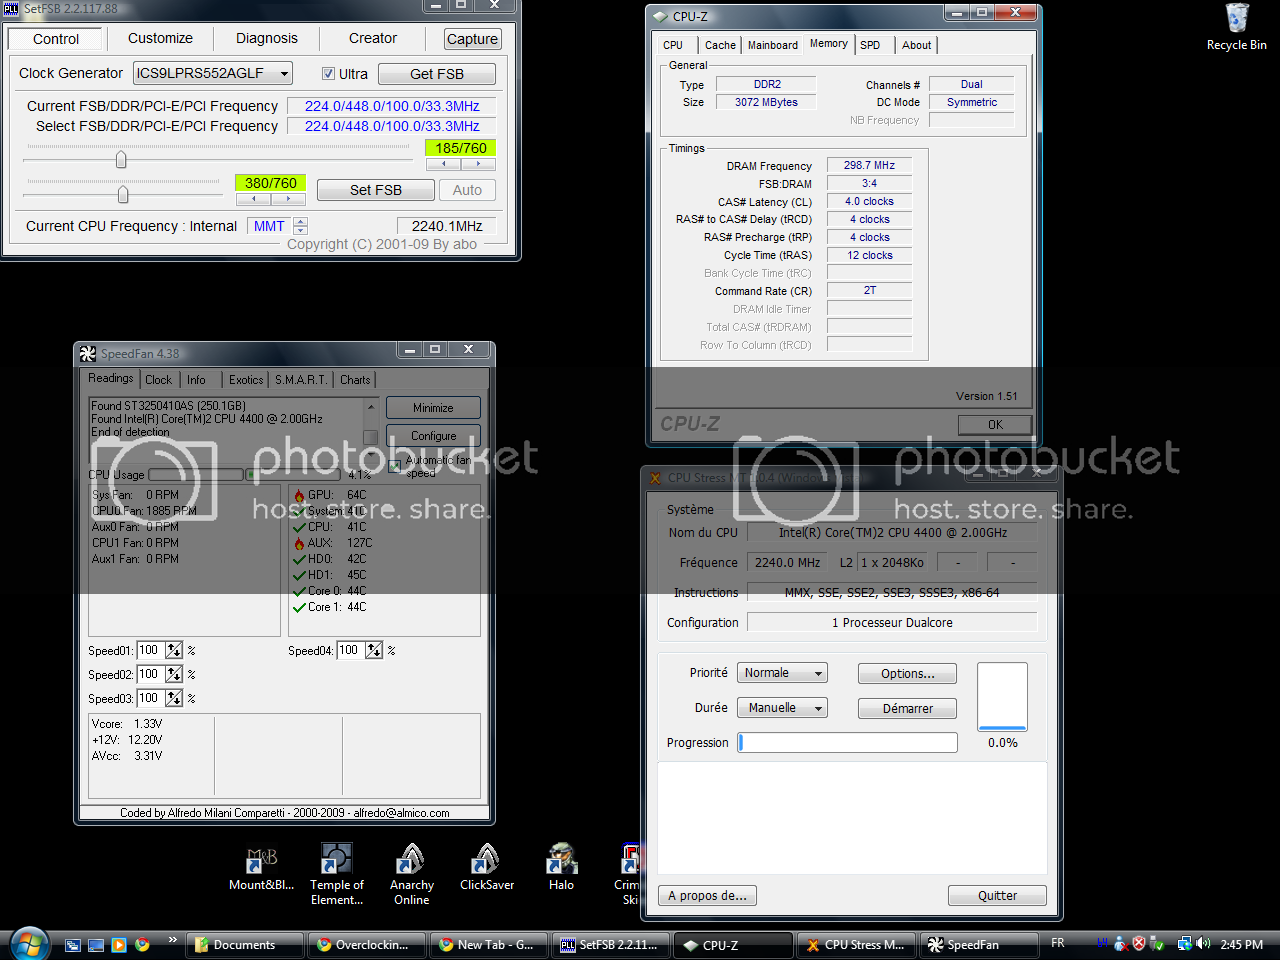Click the Speed01 value field in SpeedFan
The height and width of the screenshot is (960, 1280).
149,650
